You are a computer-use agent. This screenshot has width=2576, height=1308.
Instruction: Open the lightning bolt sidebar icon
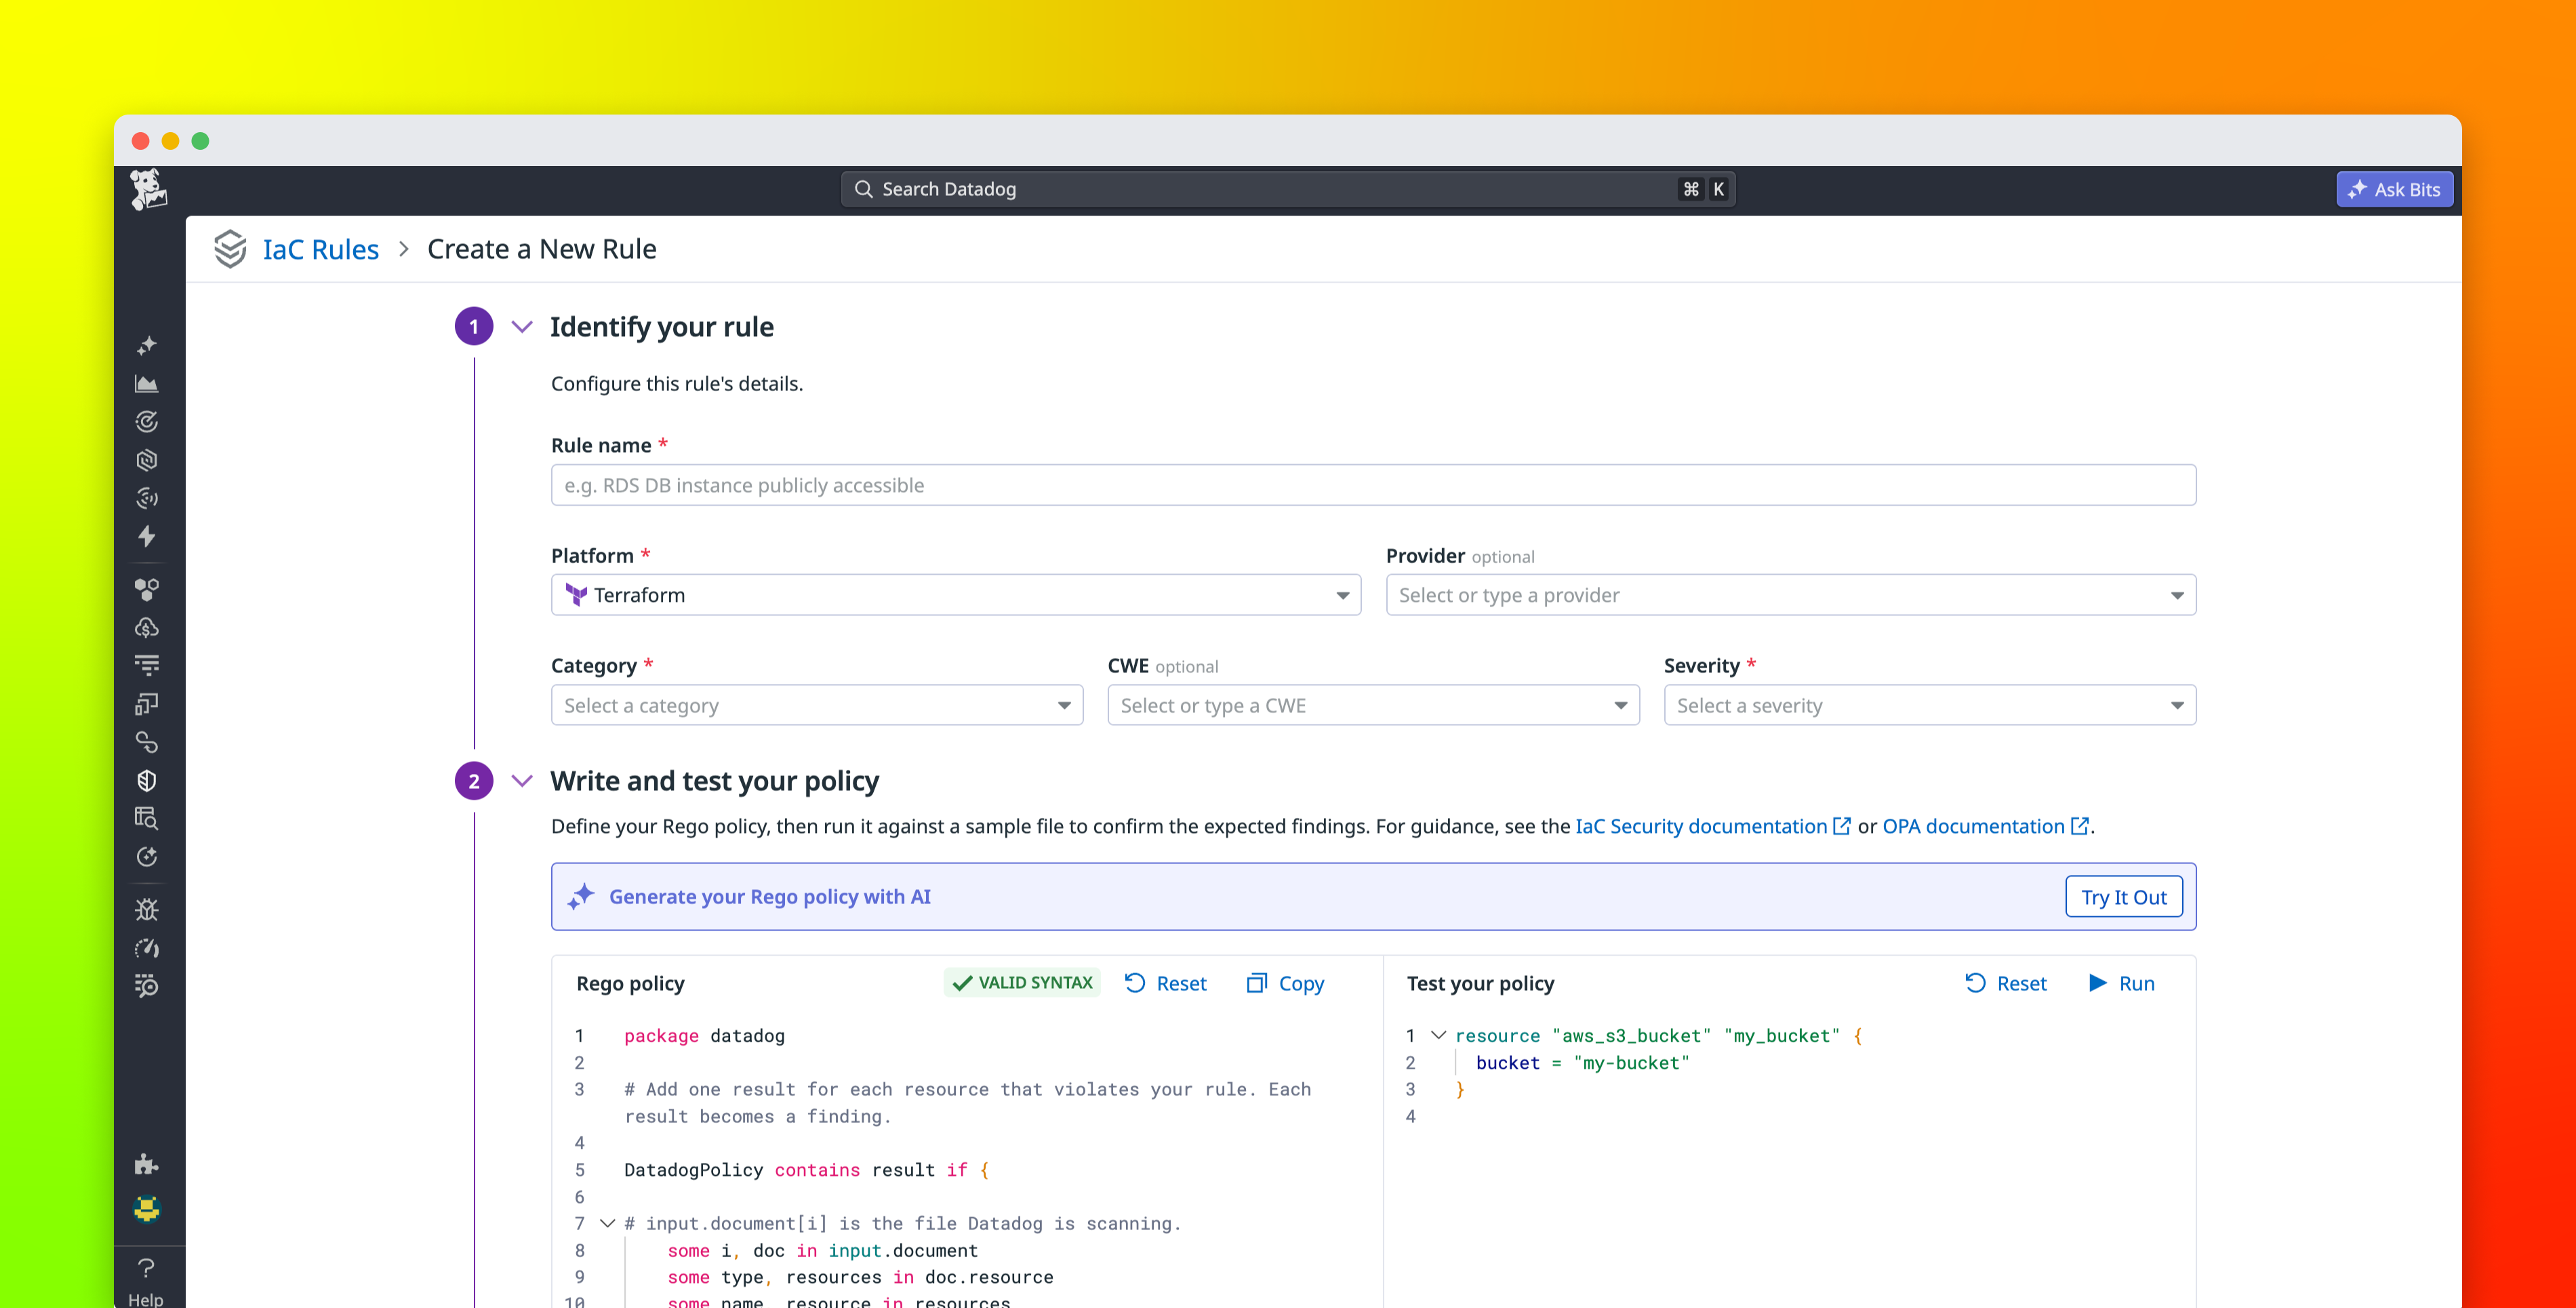click(147, 537)
